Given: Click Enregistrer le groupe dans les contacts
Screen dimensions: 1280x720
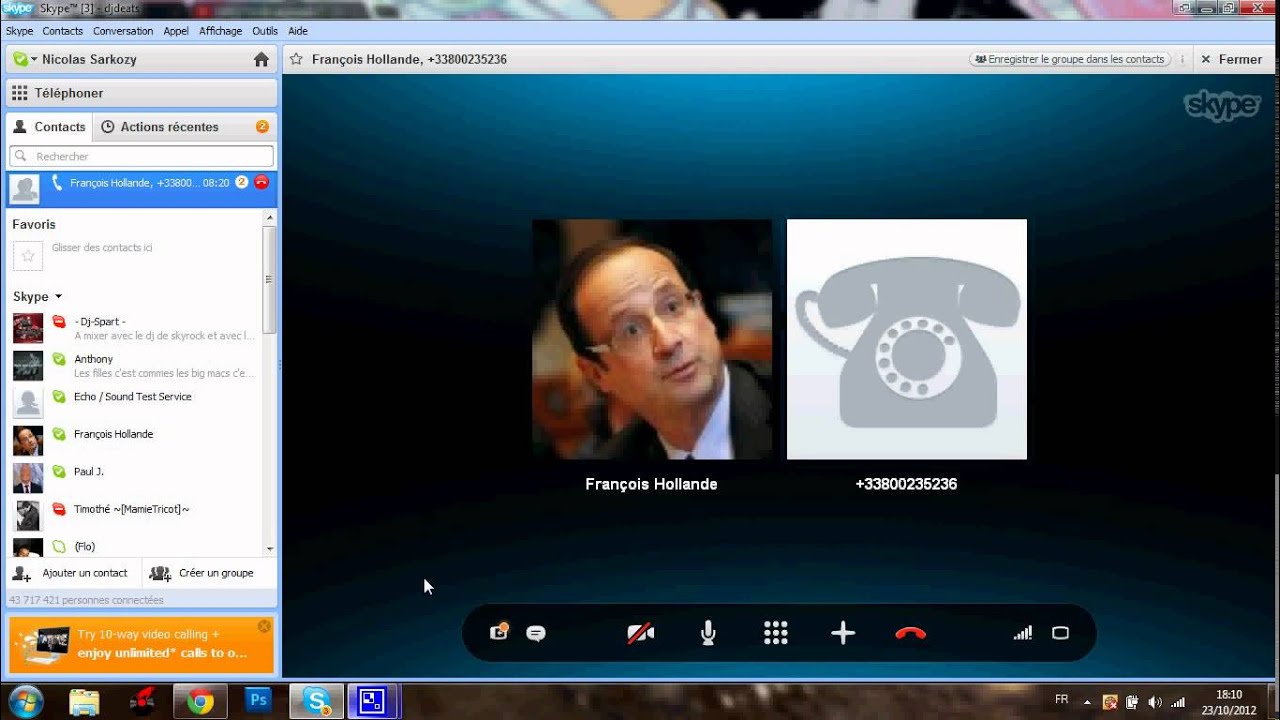Looking at the screenshot, I should [1070, 59].
